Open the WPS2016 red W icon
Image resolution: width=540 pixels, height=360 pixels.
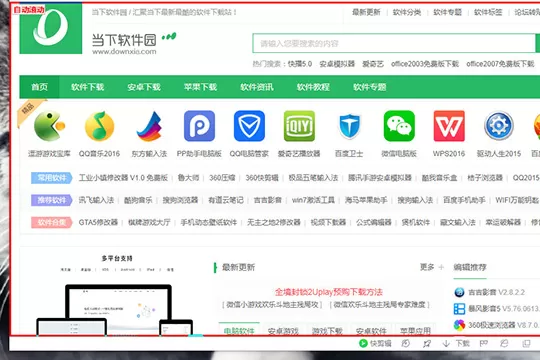449,126
